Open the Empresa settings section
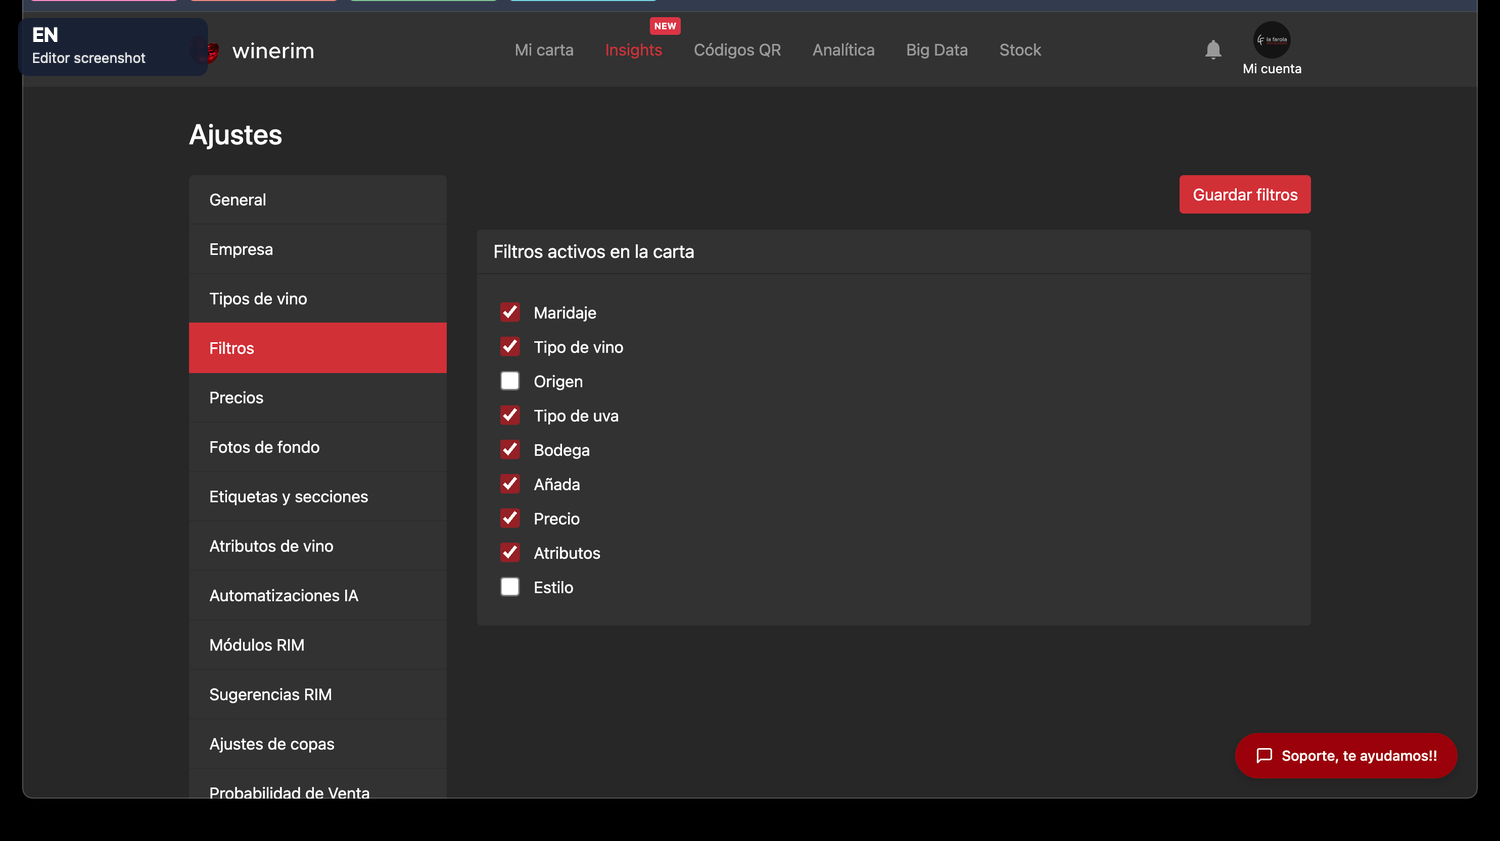This screenshot has width=1500, height=841. pos(318,249)
